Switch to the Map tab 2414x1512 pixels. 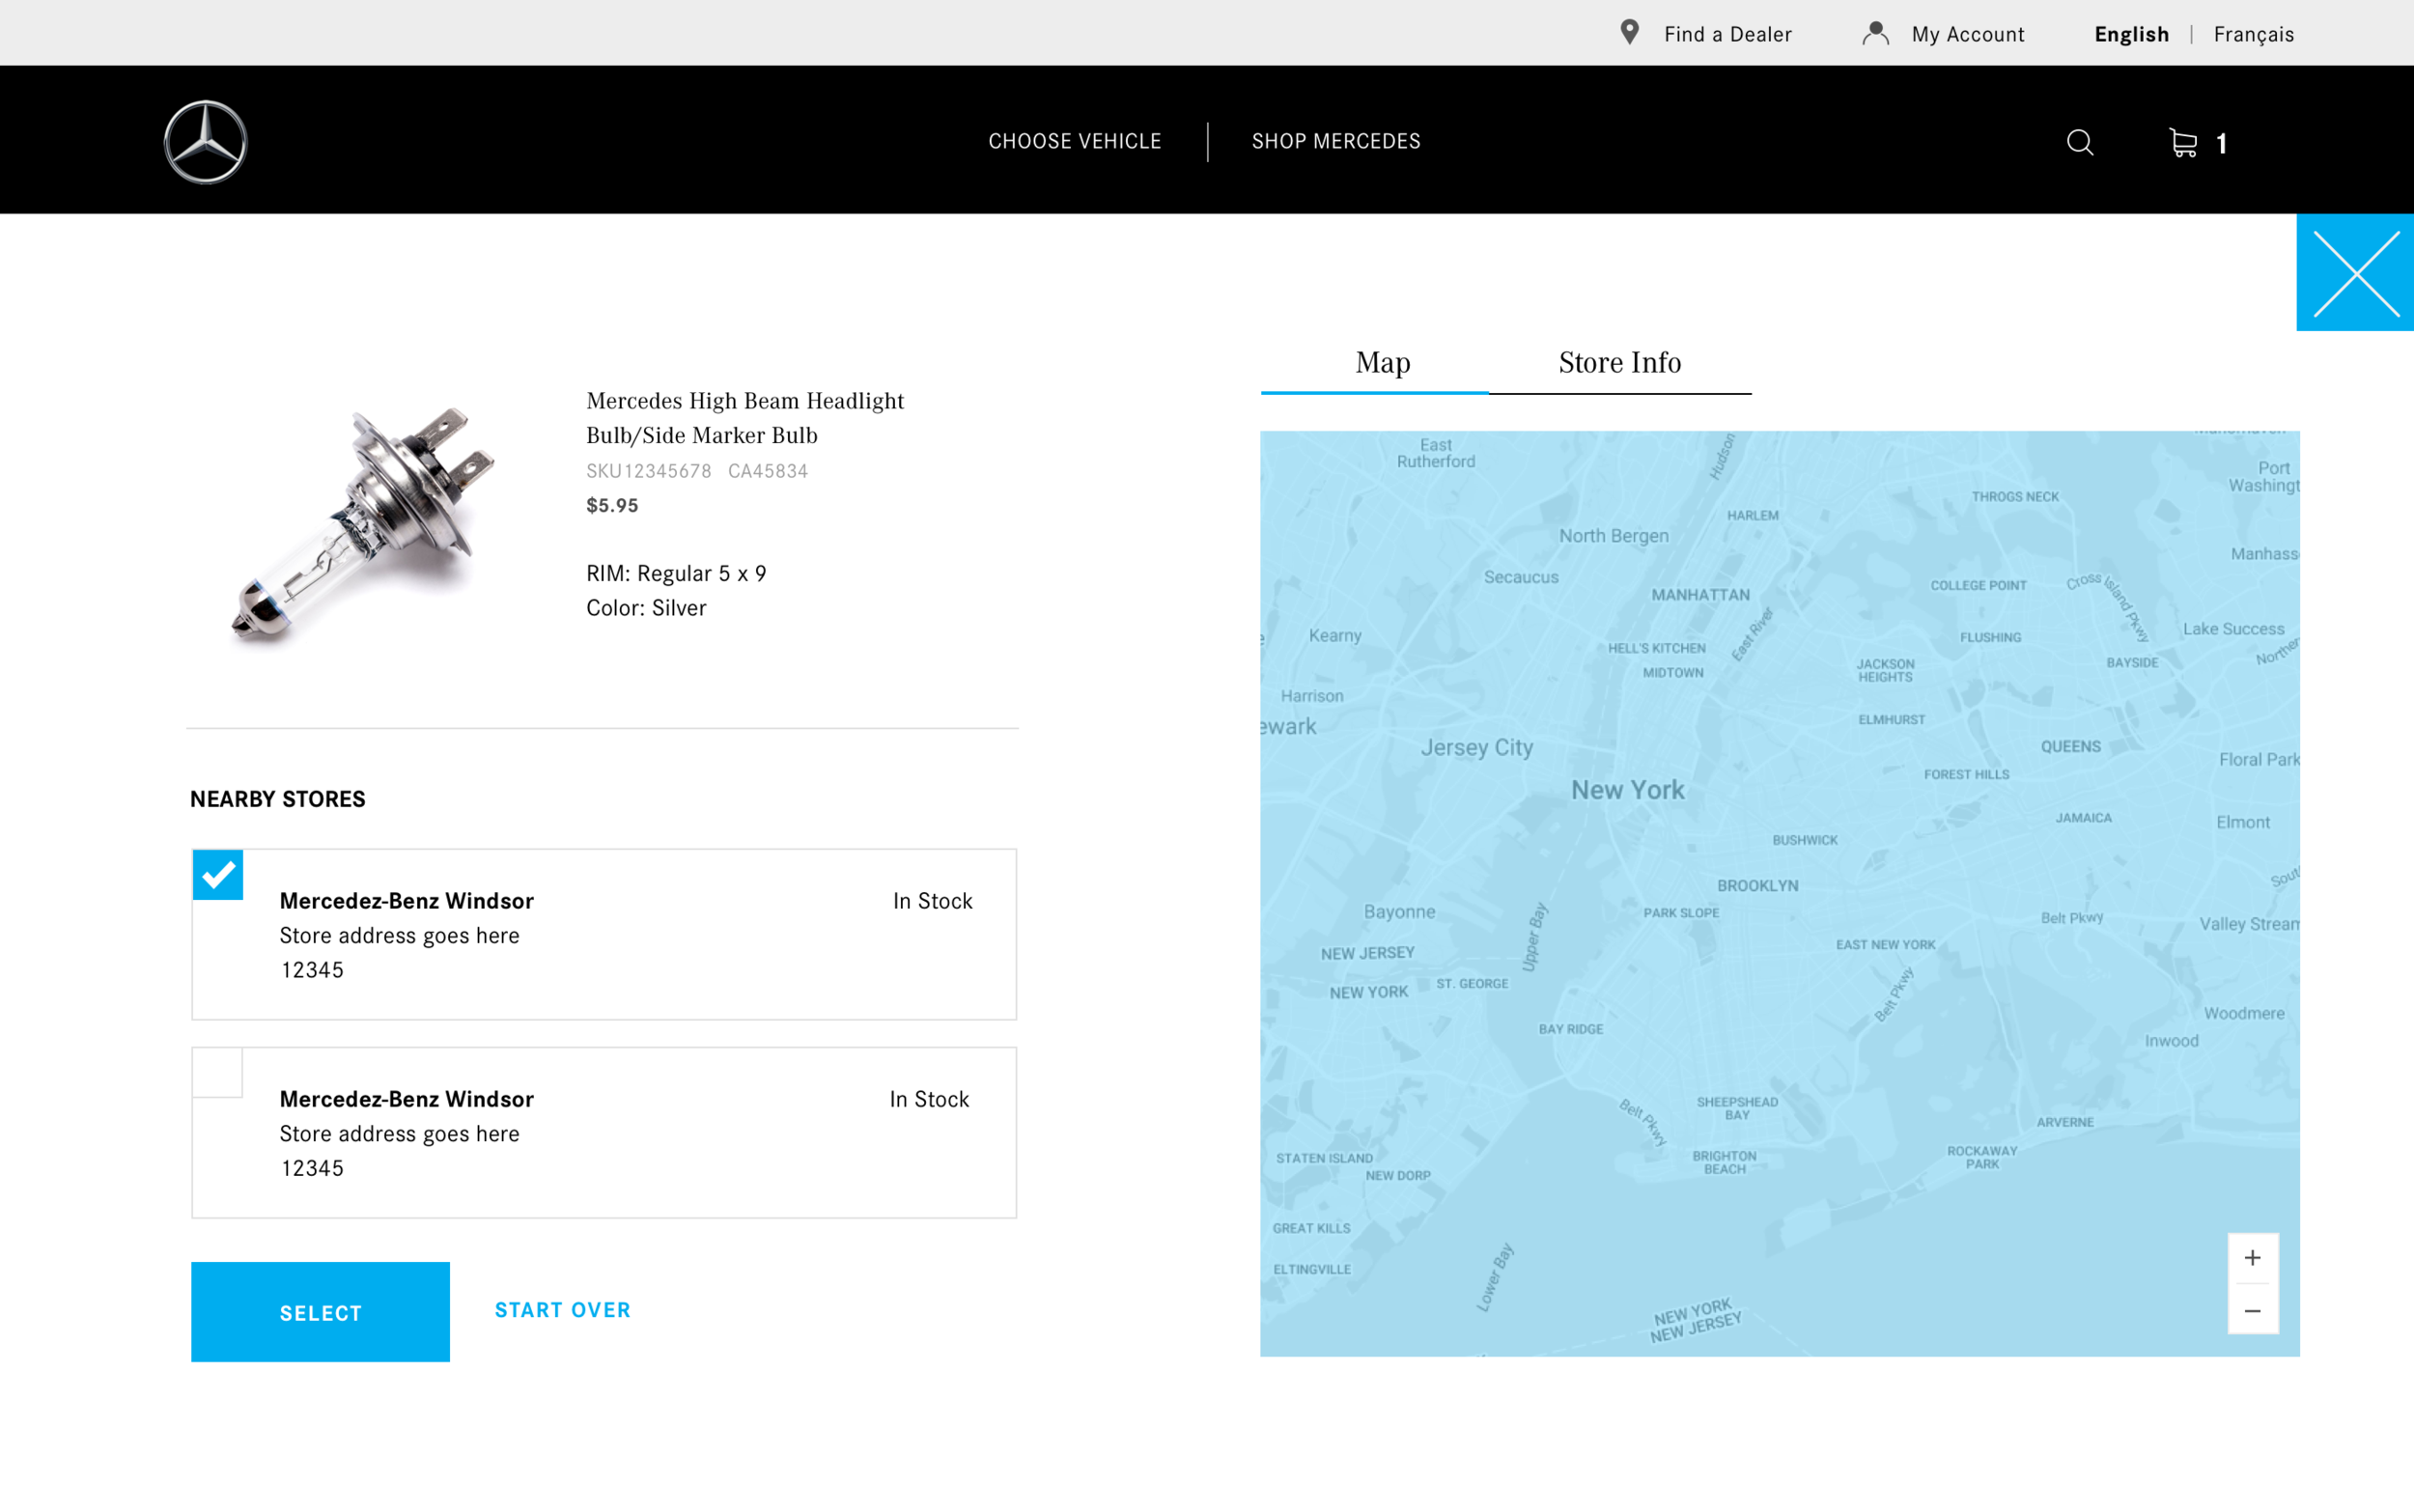(x=1382, y=362)
